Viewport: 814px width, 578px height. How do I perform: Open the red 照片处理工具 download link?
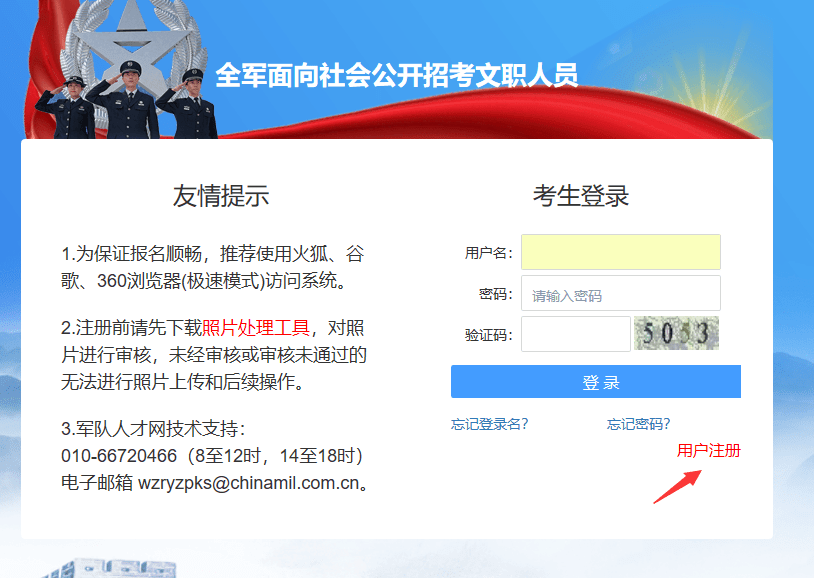255,328
